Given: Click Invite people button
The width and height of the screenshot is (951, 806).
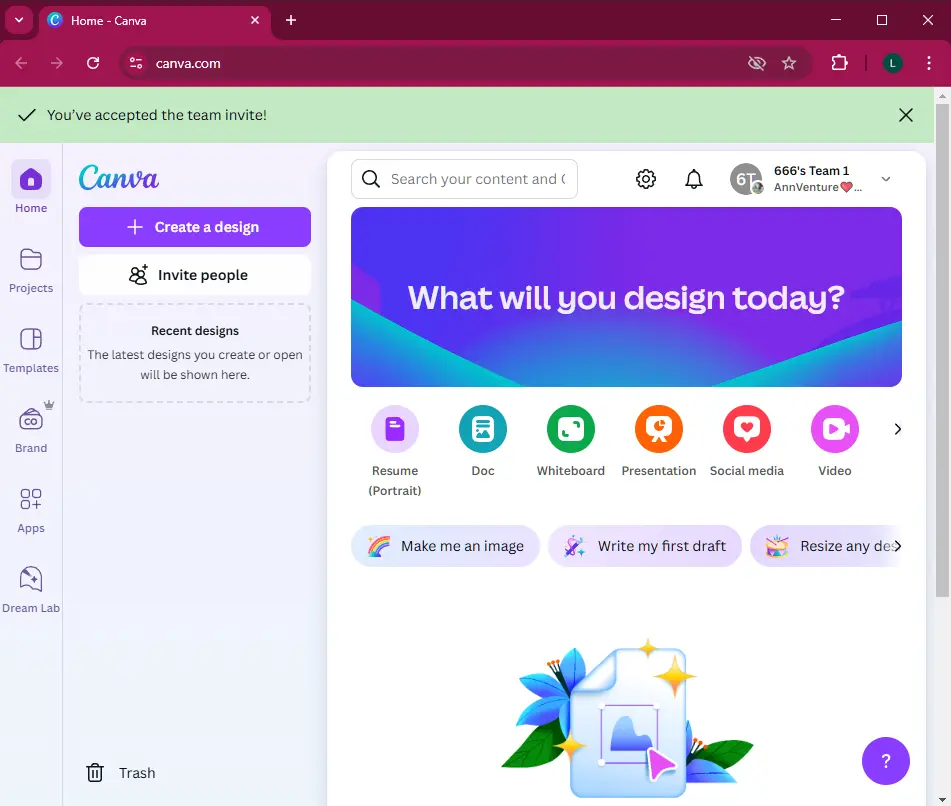Looking at the screenshot, I should click(x=195, y=275).
